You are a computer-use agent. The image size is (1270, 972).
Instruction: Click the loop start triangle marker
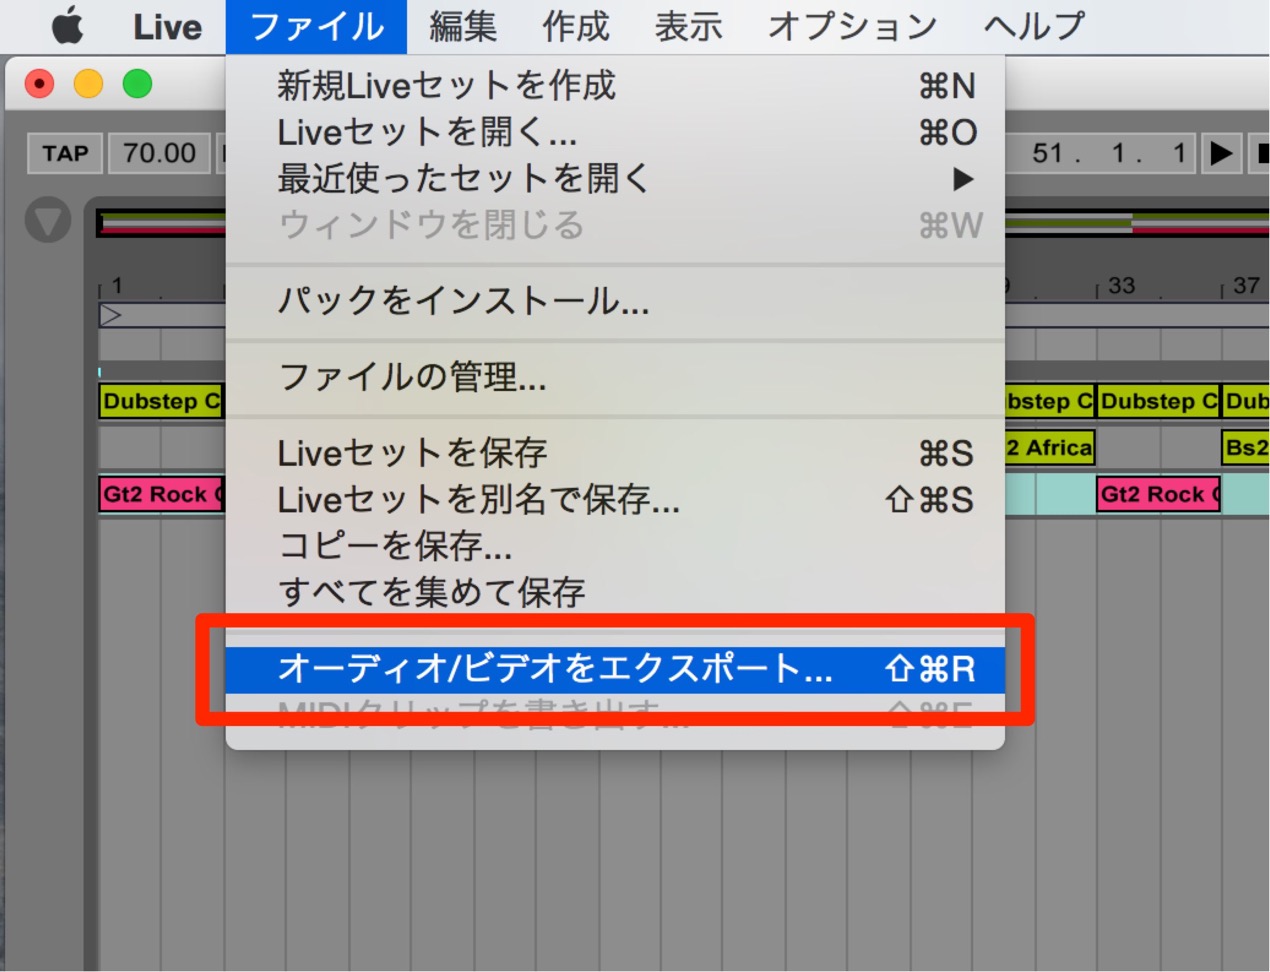[x=111, y=316]
